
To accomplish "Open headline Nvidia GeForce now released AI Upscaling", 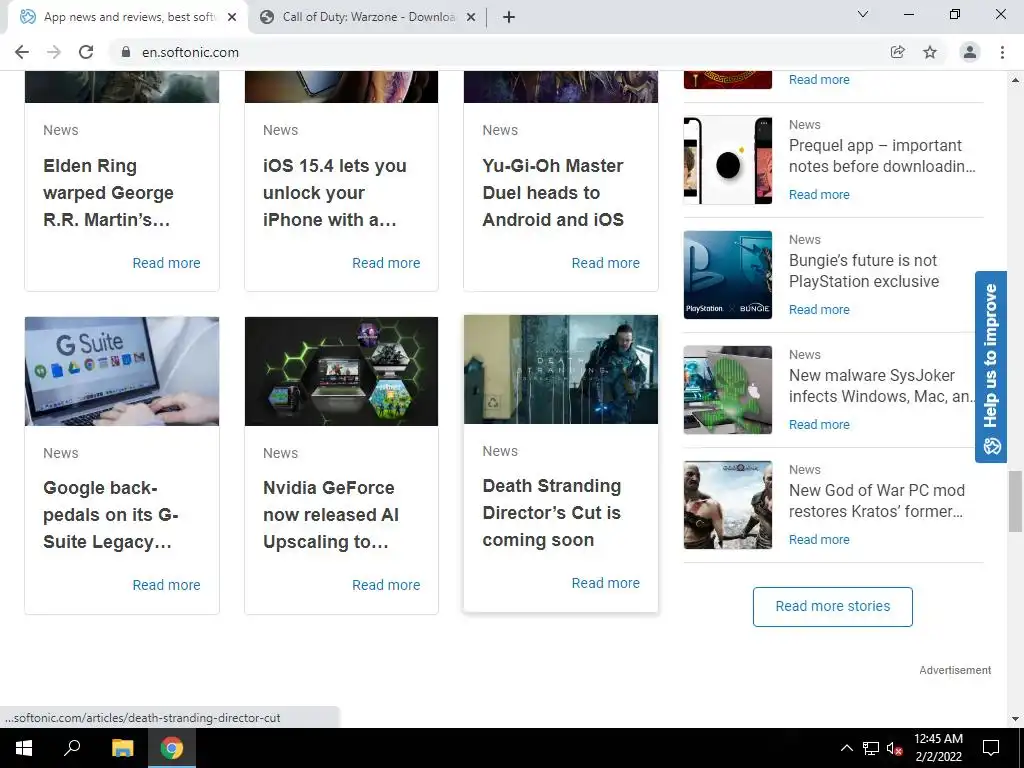I will pyautogui.click(x=330, y=515).
